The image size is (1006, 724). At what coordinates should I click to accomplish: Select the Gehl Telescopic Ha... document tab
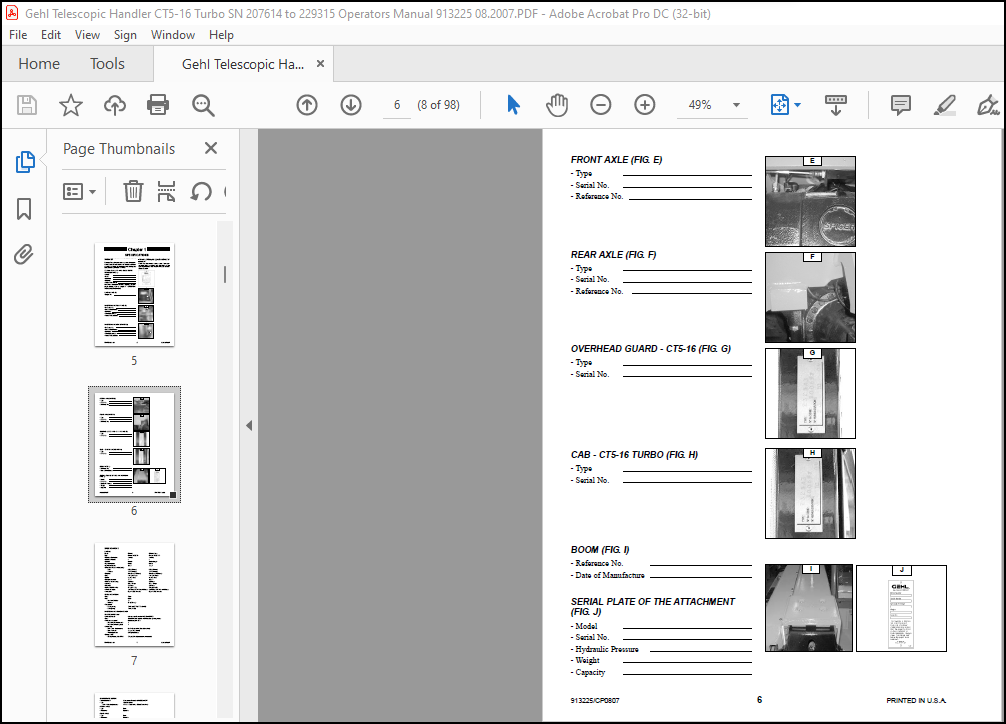click(x=243, y=64)
